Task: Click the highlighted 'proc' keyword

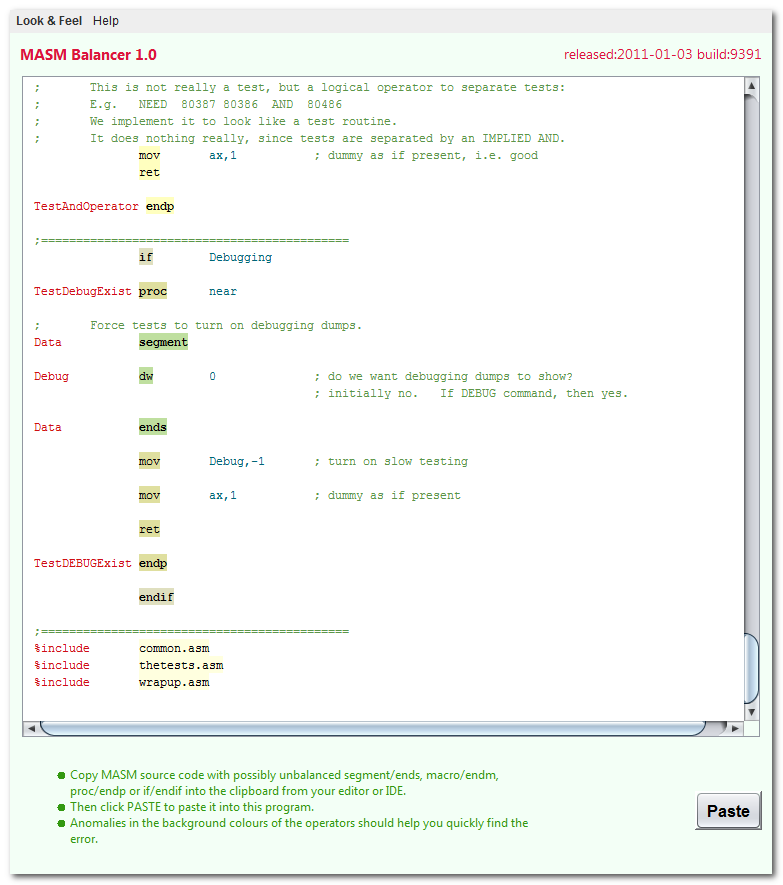Action: pos(153,291)
